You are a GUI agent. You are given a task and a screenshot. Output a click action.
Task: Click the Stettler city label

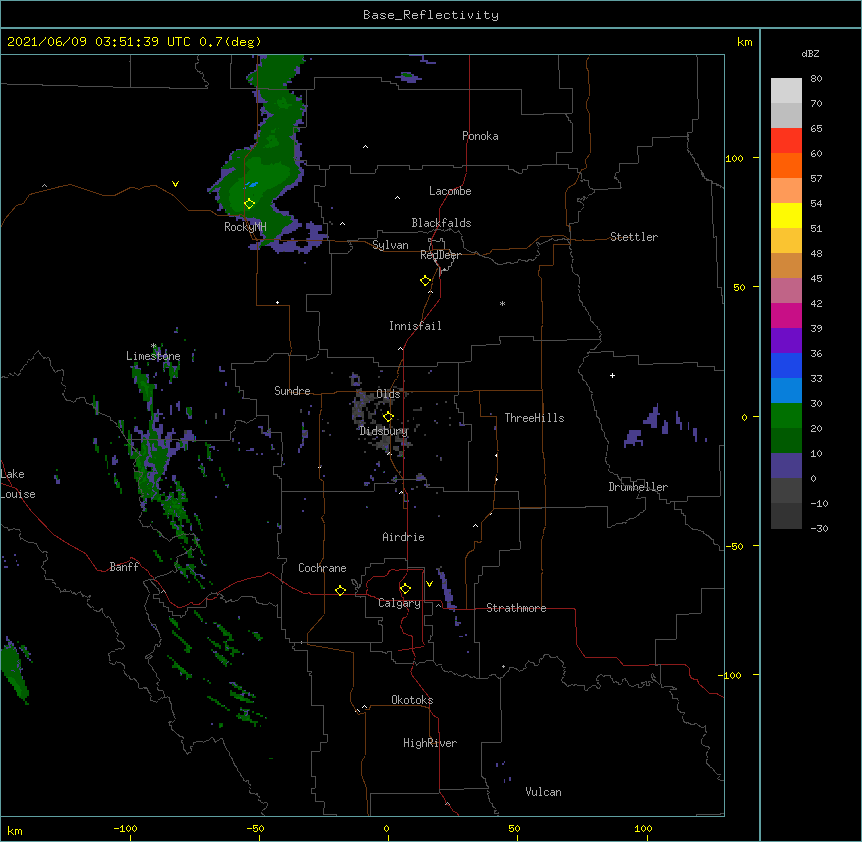634,237
